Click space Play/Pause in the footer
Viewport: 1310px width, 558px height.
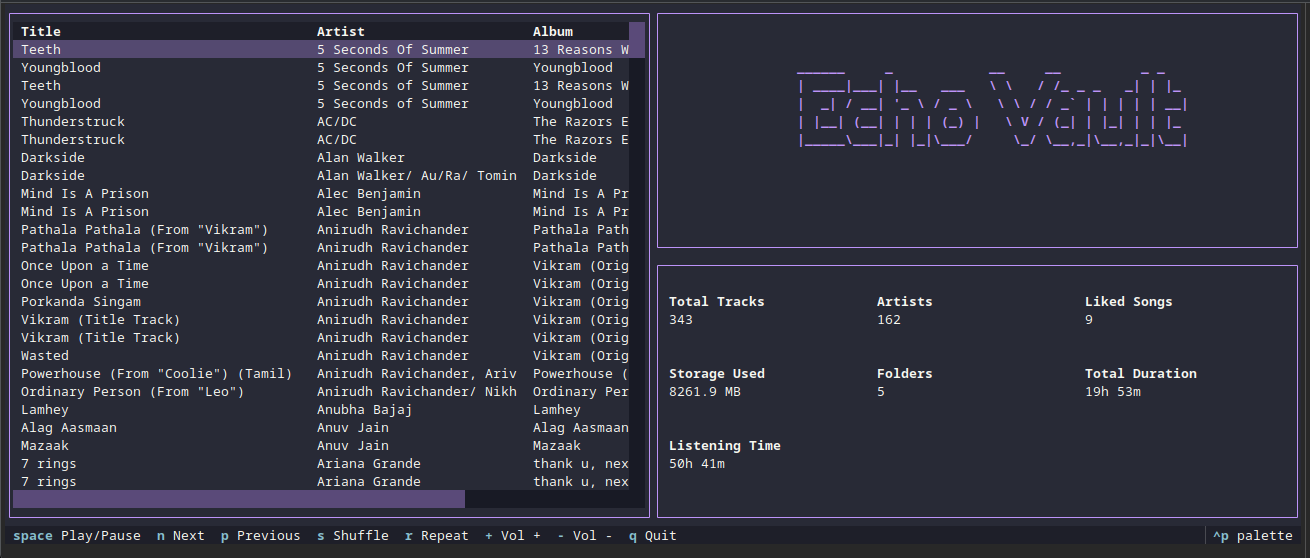[x=77, y=536]
